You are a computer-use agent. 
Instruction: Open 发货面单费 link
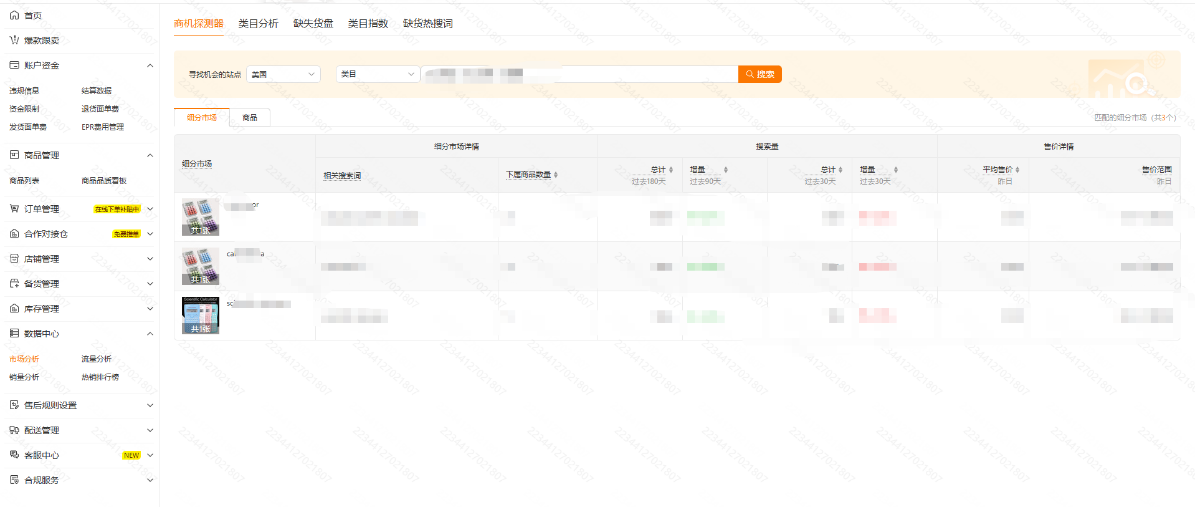click(27, 127)
